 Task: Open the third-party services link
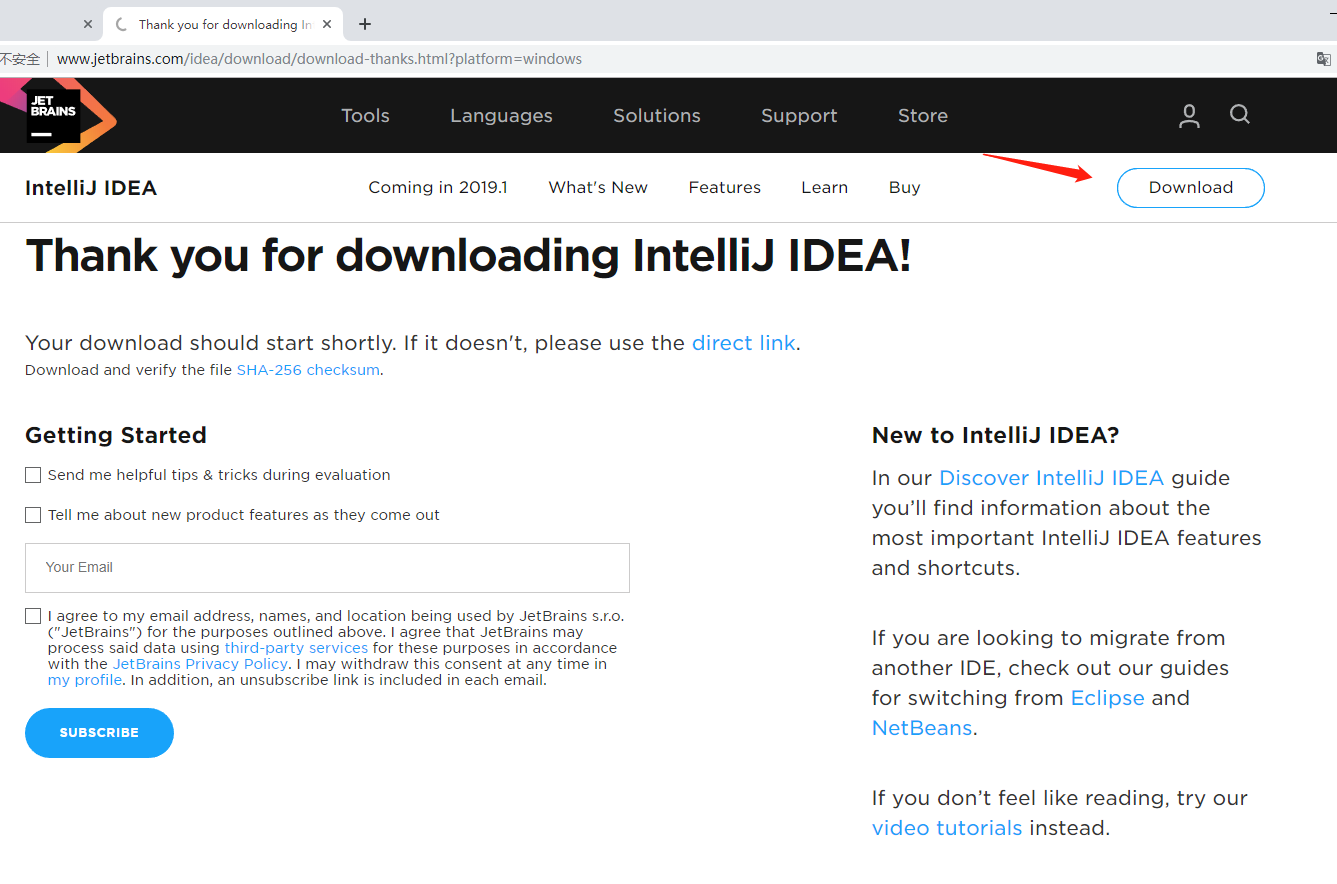tap(296, 648)
